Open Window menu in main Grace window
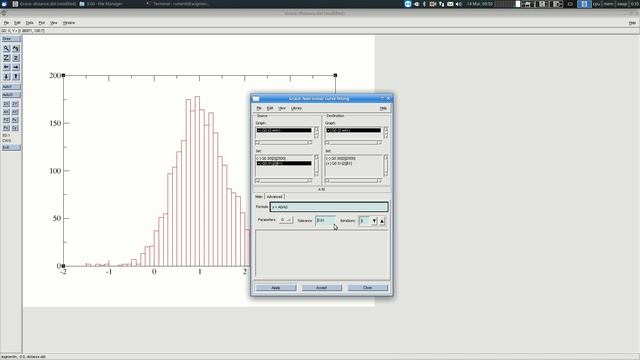 (69, 23)
